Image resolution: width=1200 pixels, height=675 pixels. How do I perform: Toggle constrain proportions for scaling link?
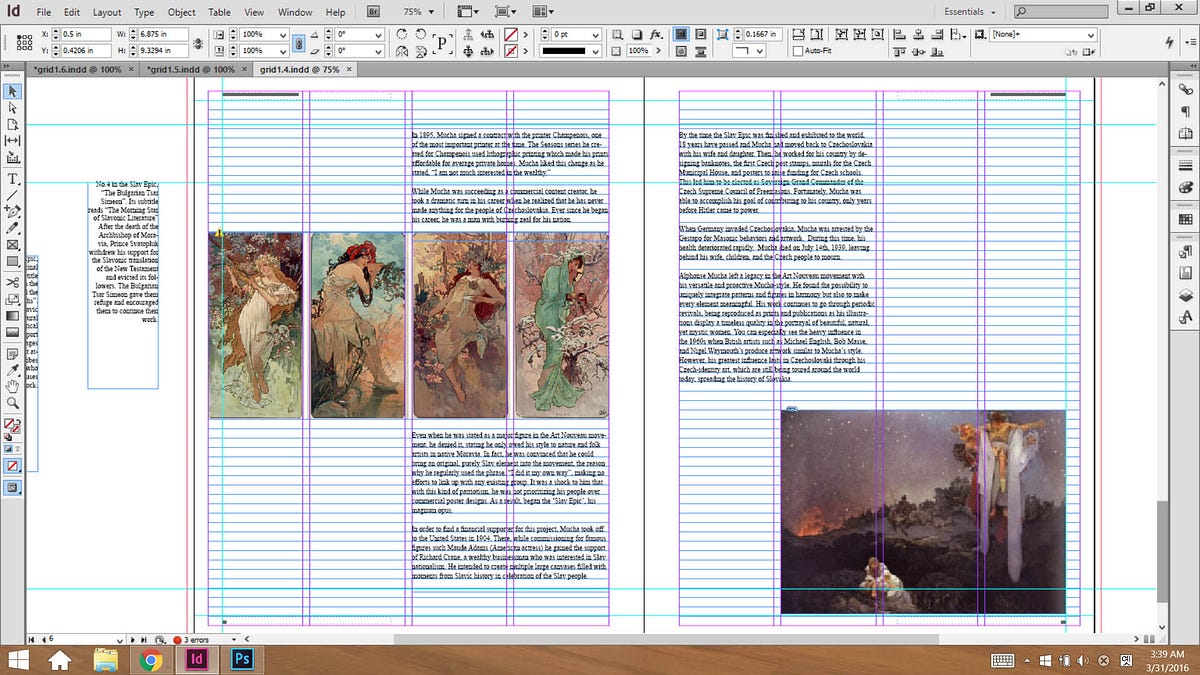pos(298,42)
